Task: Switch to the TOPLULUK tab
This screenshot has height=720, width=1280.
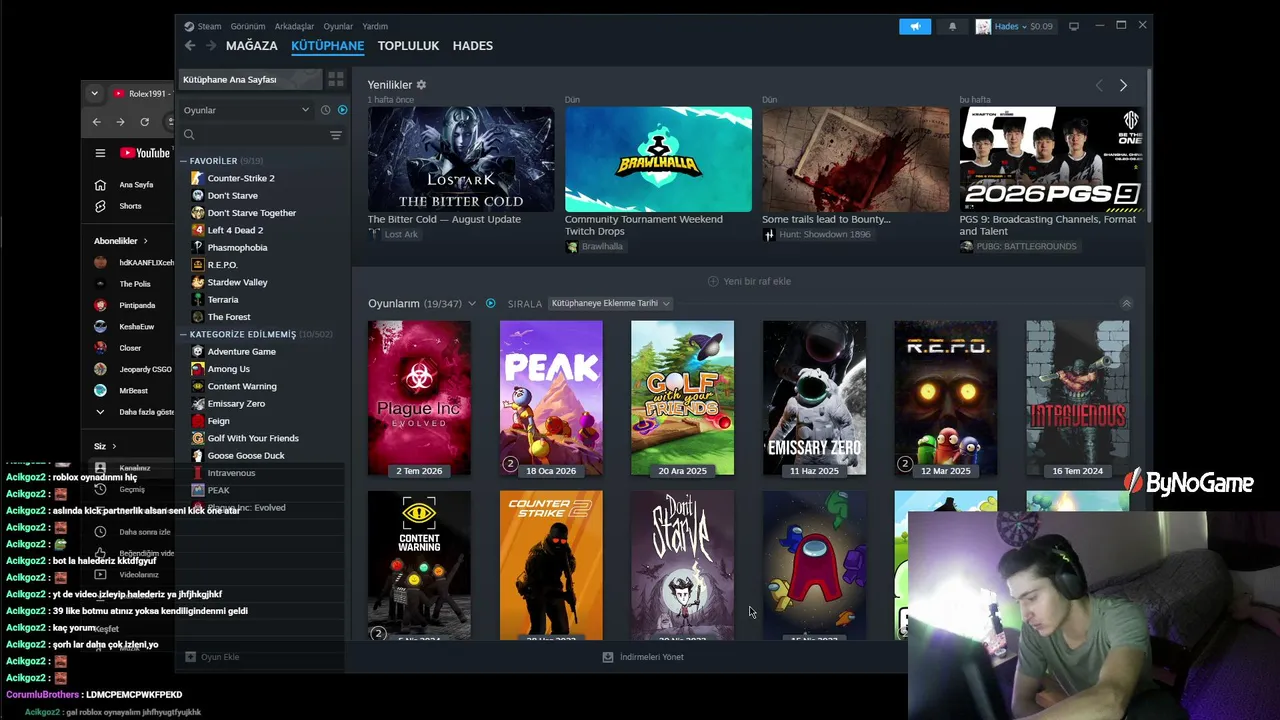Action: tap(408, 46)
